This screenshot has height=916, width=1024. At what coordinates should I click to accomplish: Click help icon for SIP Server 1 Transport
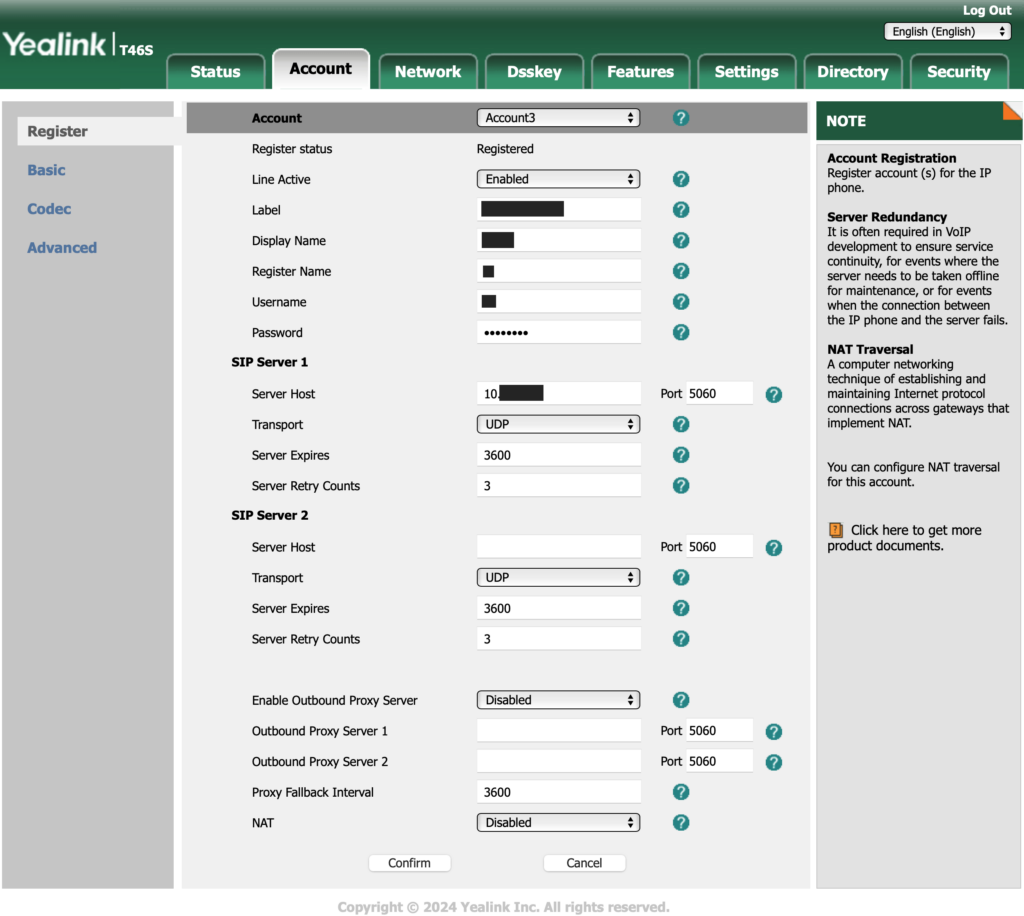[x=680, y=424]
